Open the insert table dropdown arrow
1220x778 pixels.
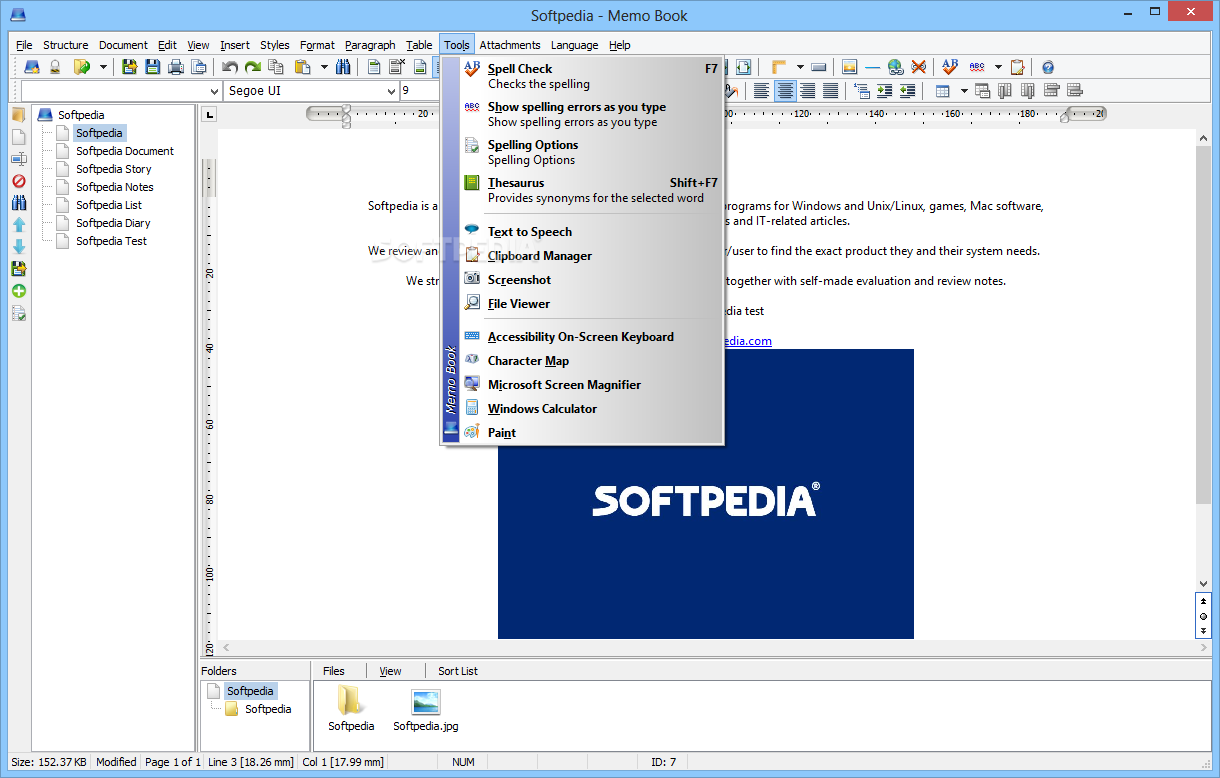point(964,91)
